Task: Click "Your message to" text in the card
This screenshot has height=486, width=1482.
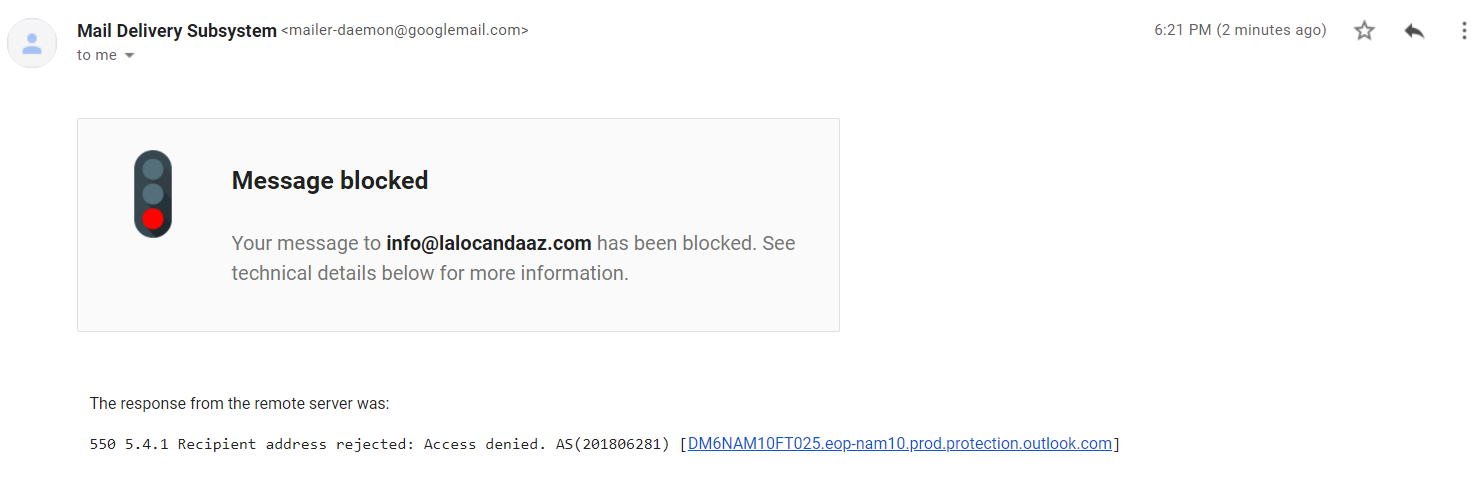Action: 306,243
